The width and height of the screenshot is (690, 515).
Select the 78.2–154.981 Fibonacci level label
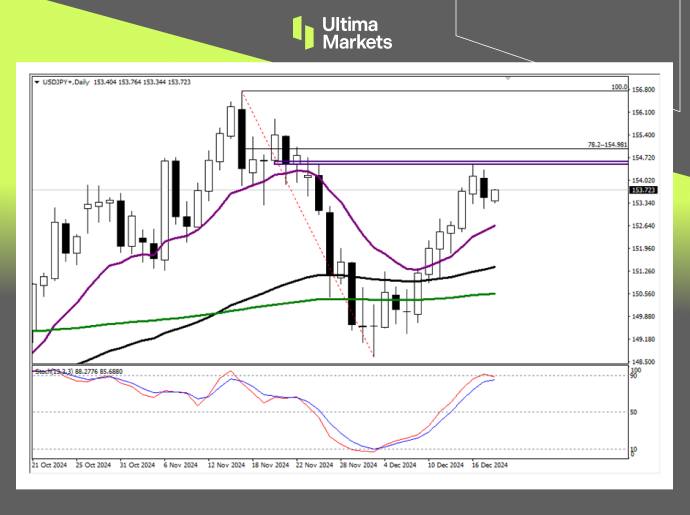(x=606, y=145)
